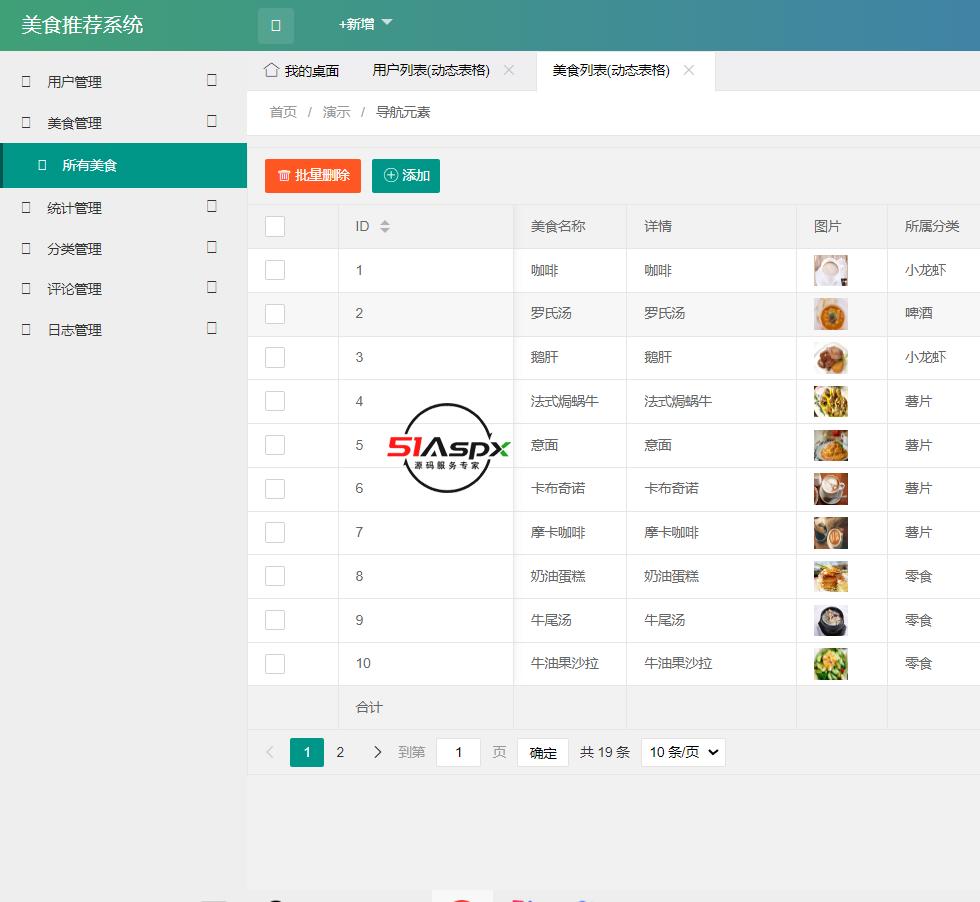Check the checkbox beside 法式焗蜗牛
980x902 pixels.
(x=274, y=401)
